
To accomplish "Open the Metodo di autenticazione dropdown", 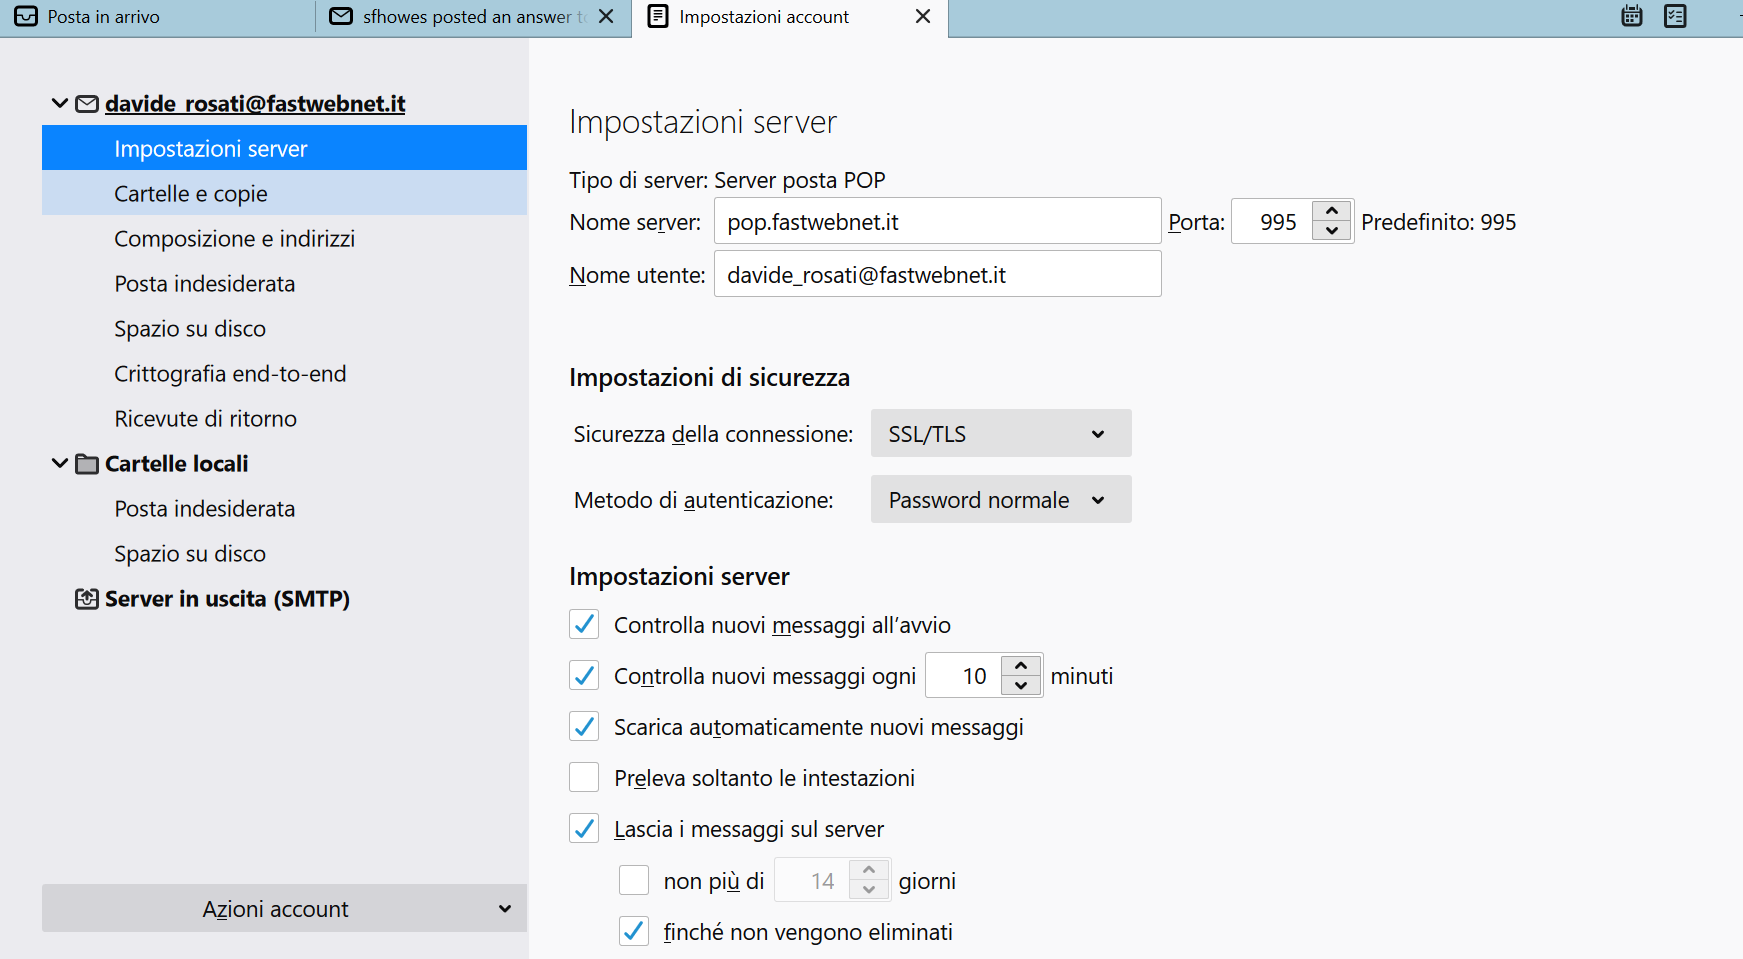I will (1000, 500).
